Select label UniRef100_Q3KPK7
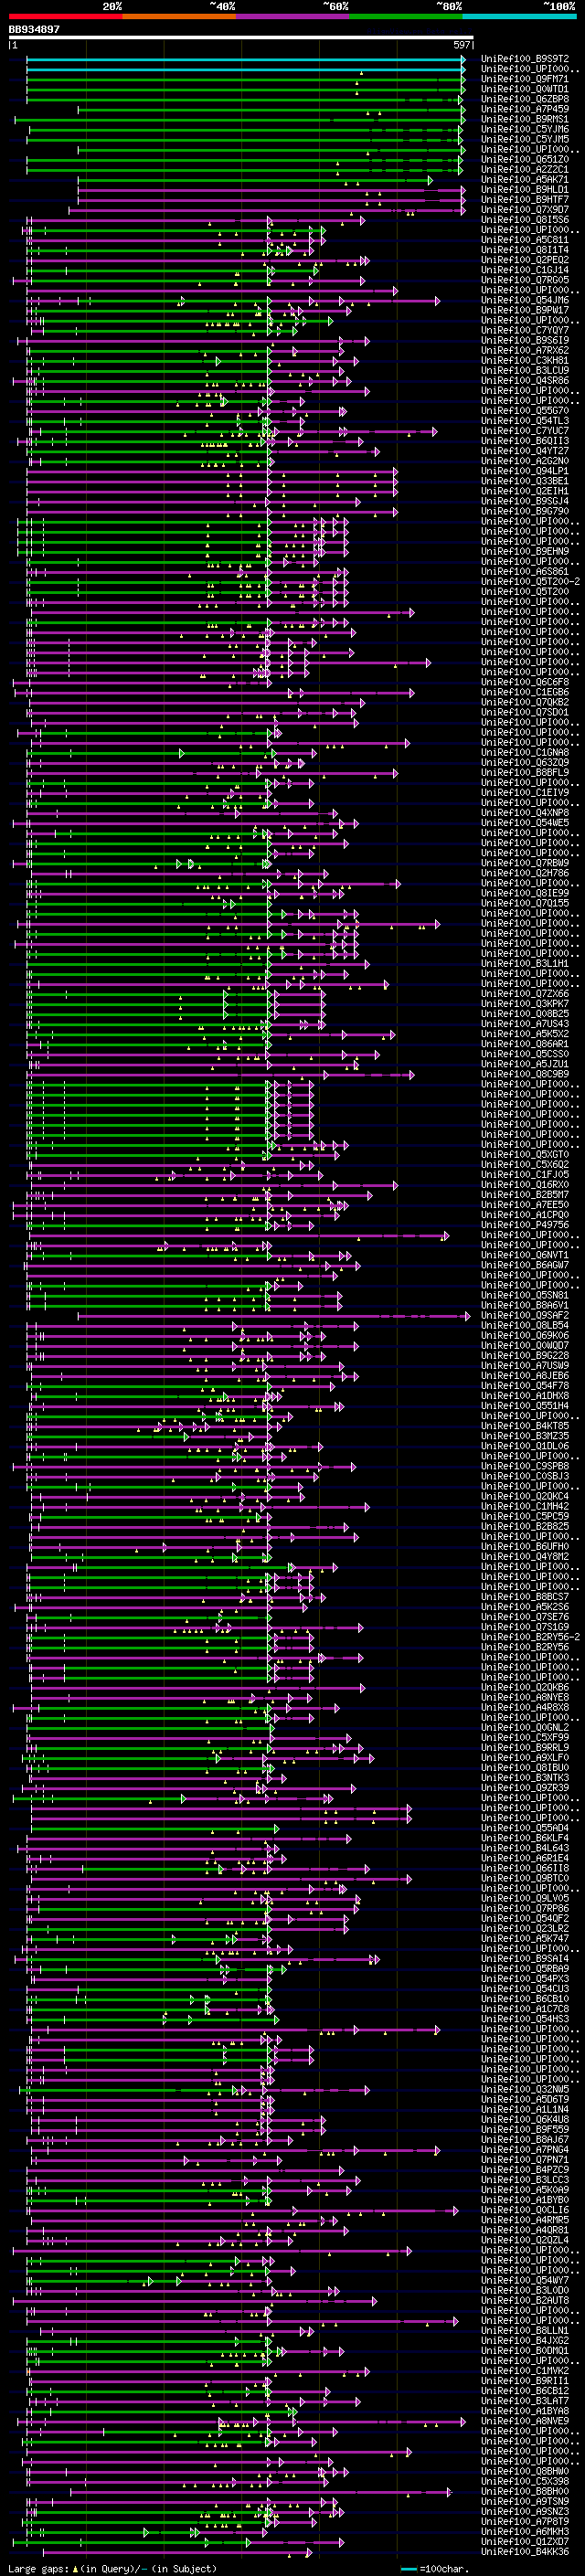The width and height of the screenshot is (585, 2576). (x=525, y=1003)
